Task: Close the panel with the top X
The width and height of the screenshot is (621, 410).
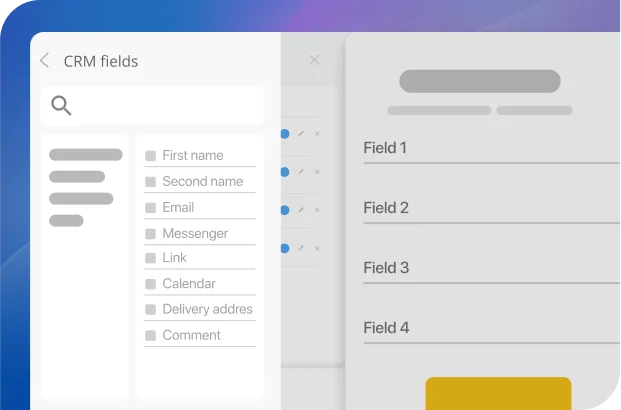Action: (314, 60)
